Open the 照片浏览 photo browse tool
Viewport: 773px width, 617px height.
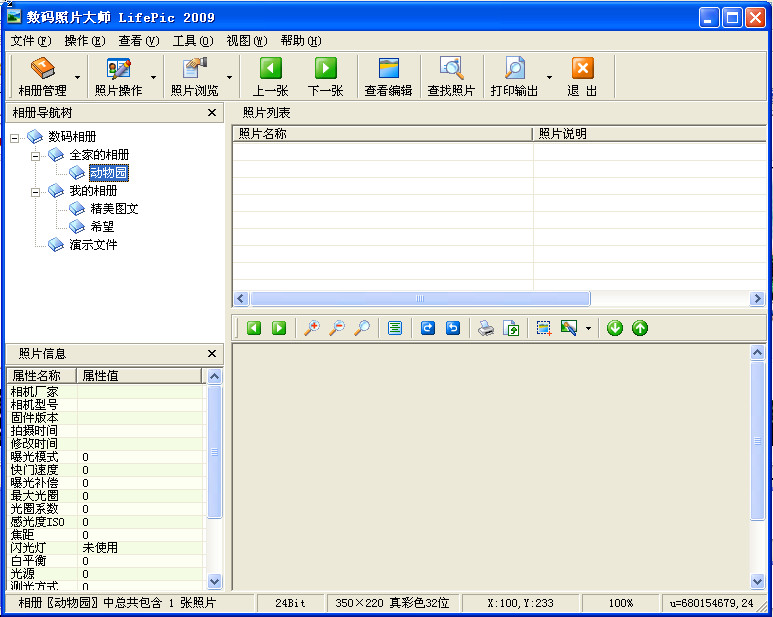click(194, 76)
